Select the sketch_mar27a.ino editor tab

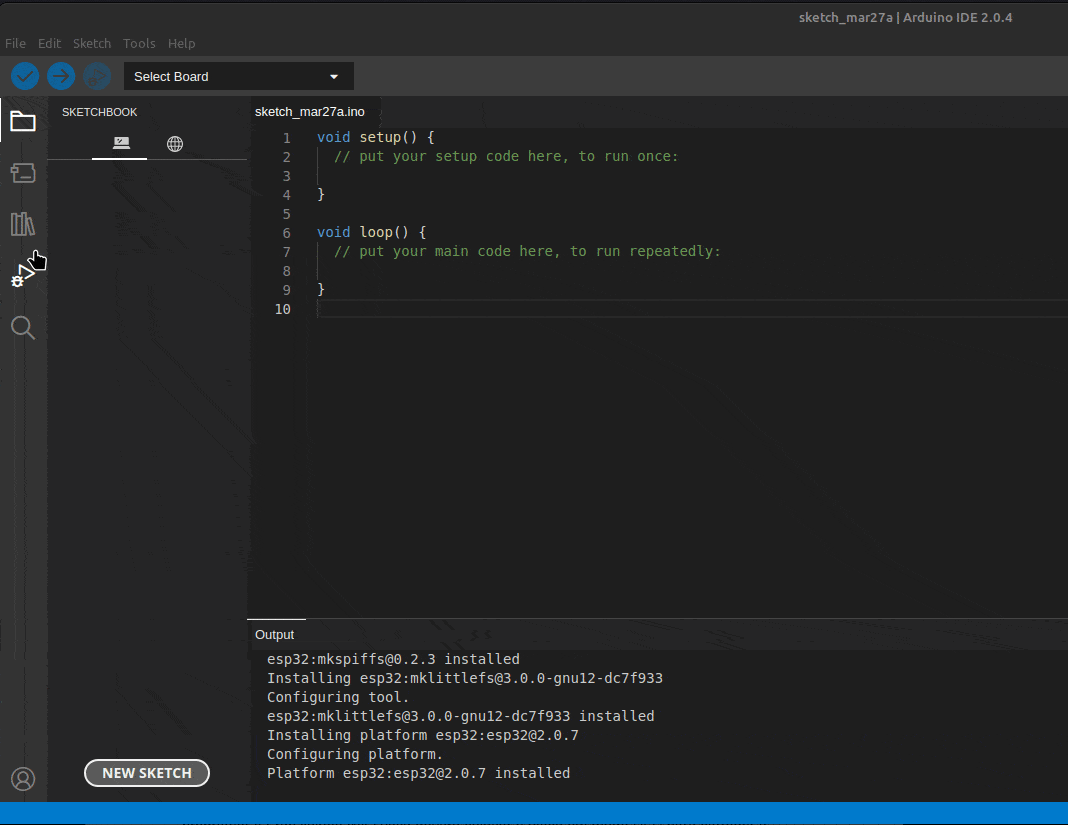coord(310,112)
